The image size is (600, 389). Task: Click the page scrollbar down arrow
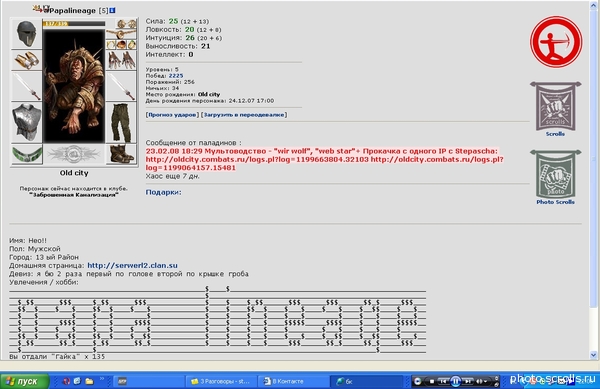pos(593,355)
